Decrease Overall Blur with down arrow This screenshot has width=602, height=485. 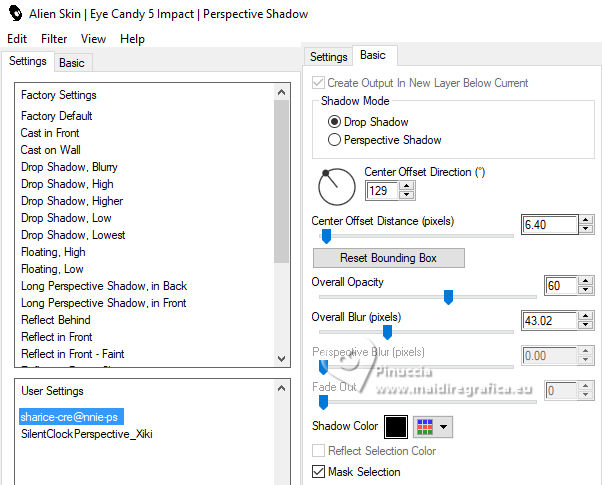point(585,325)
